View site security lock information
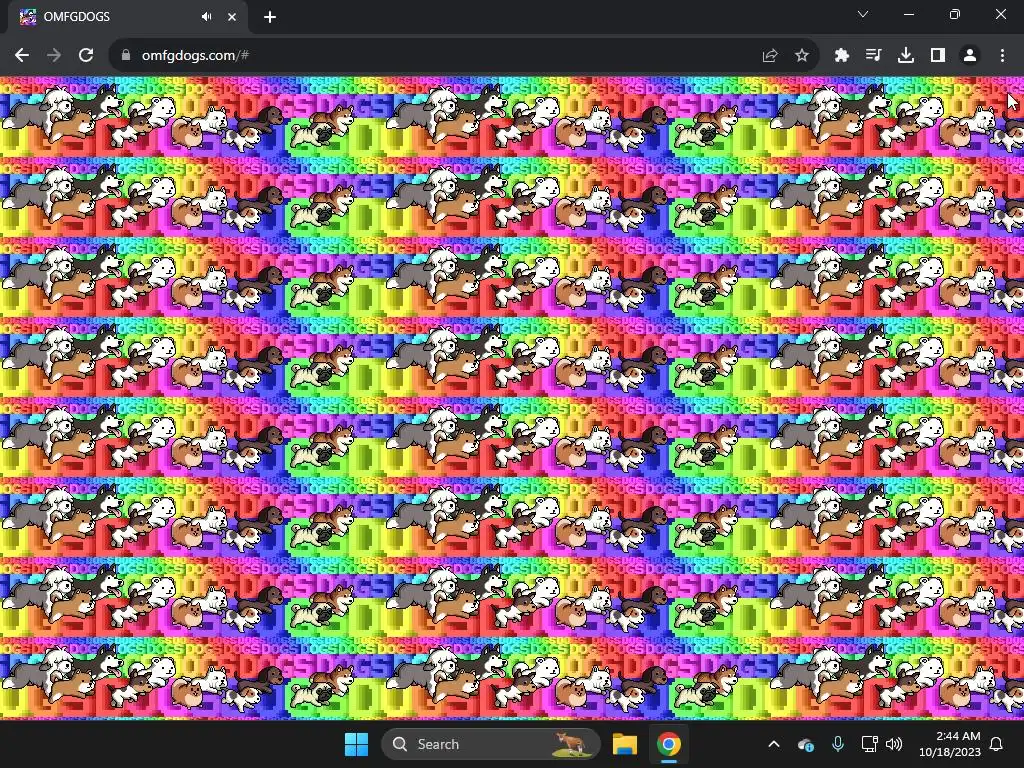The image size is (1024, 768). click(x=126, y=56)
